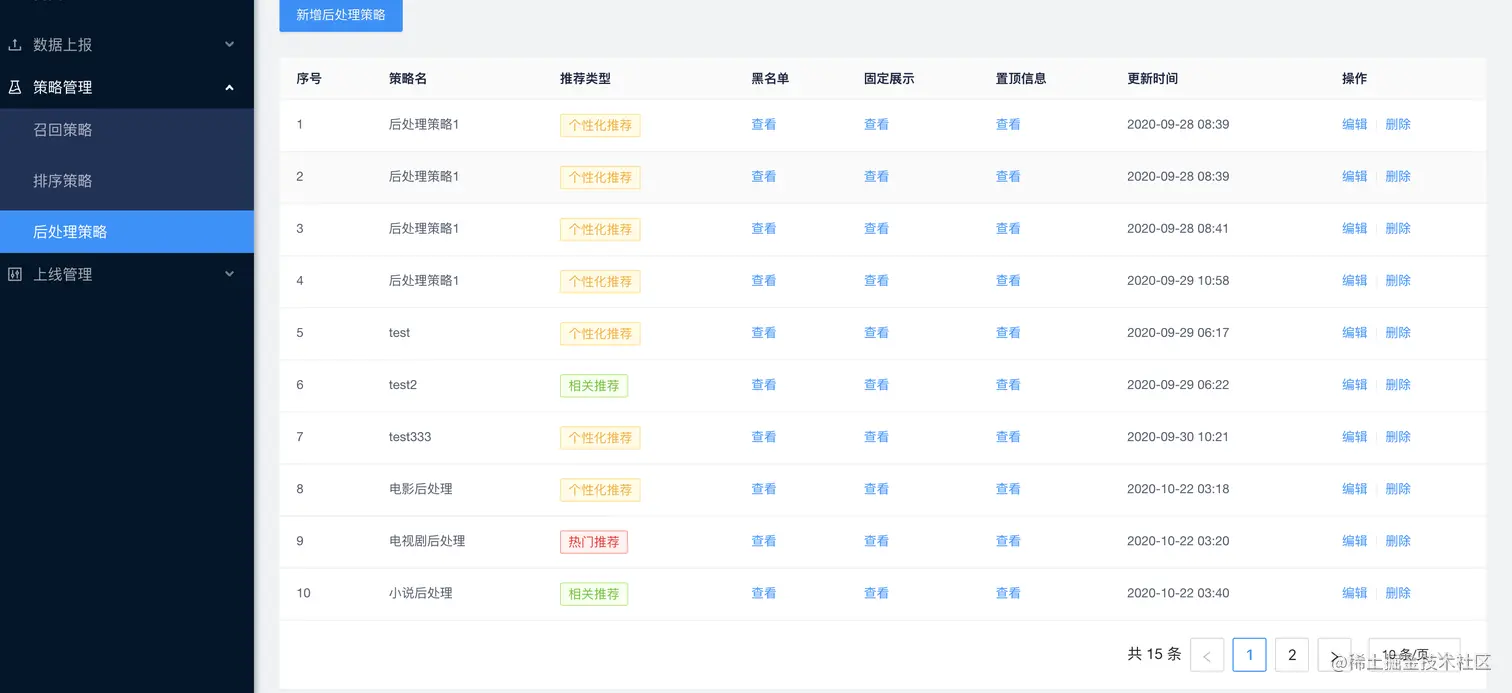This screenshot has width=1512, height=693.
Task: View 固定展示 for test2 row
Action: tap(876, 385)
